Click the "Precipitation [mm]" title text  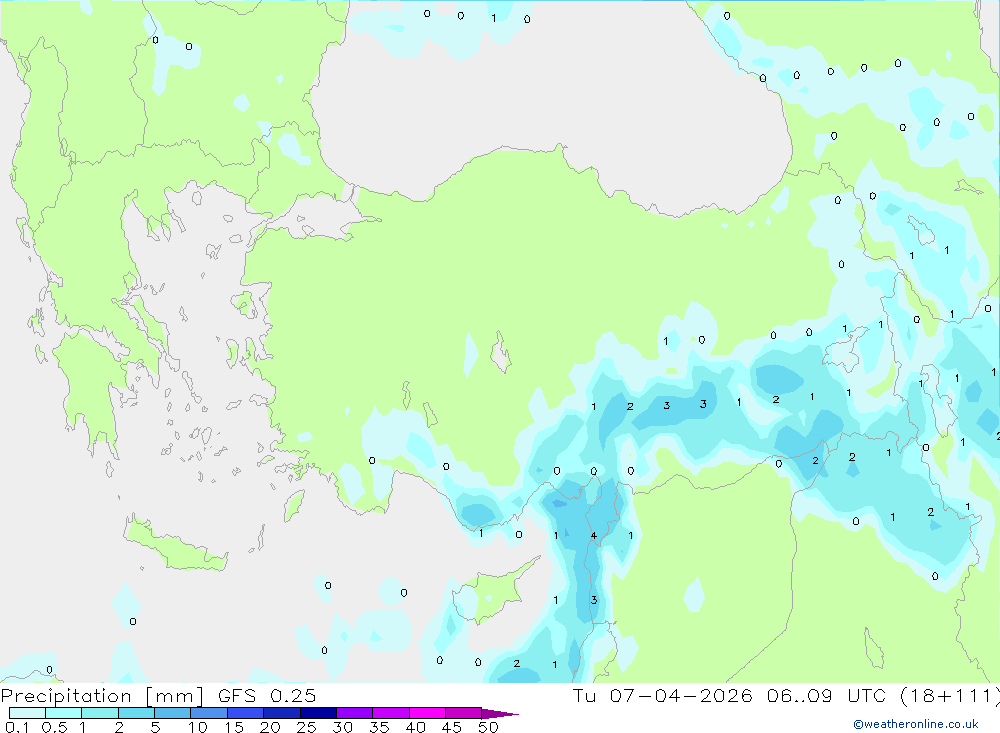click(102, 696)
